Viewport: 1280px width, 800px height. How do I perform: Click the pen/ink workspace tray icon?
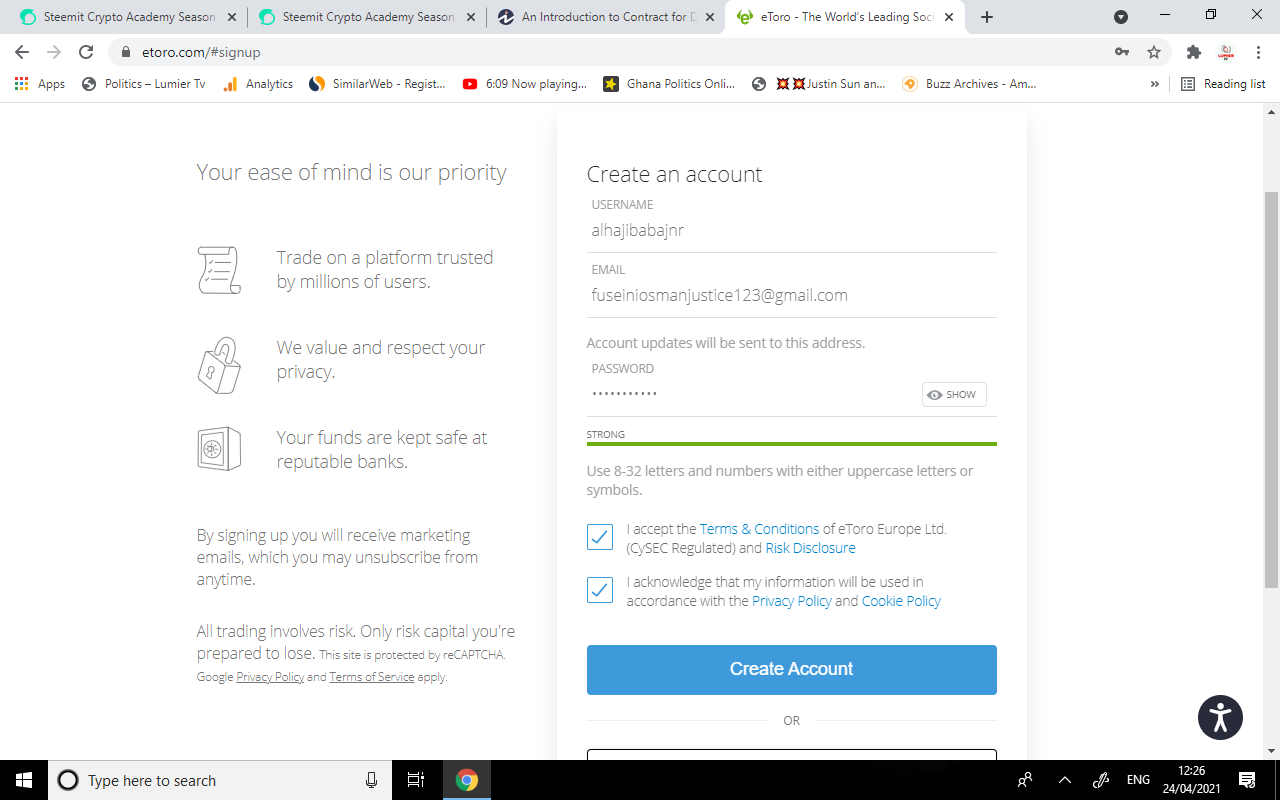tap(1101, 780)
